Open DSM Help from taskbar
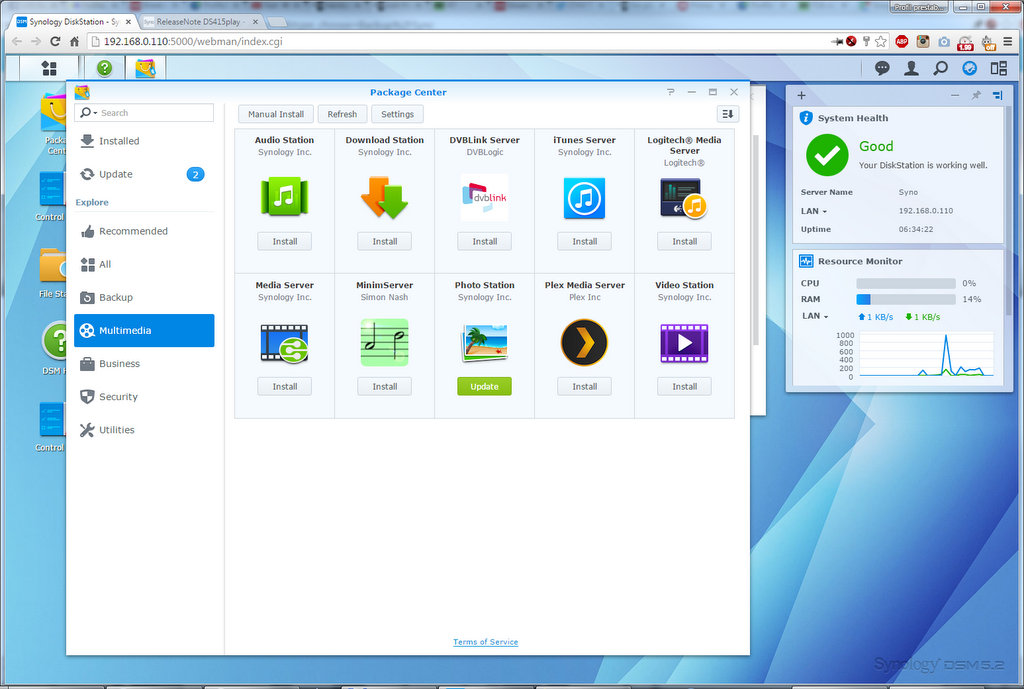 tap(104, 68)
